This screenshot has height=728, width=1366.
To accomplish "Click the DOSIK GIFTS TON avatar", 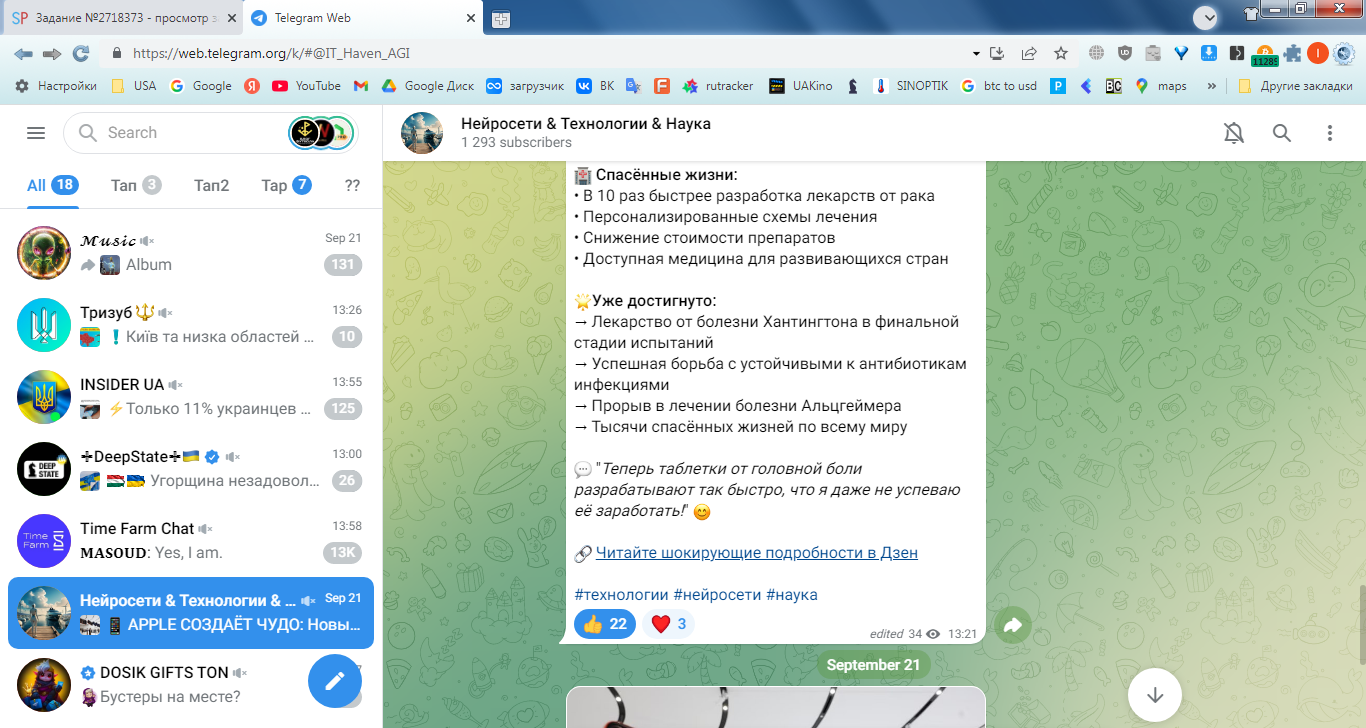I will point(44,685).
